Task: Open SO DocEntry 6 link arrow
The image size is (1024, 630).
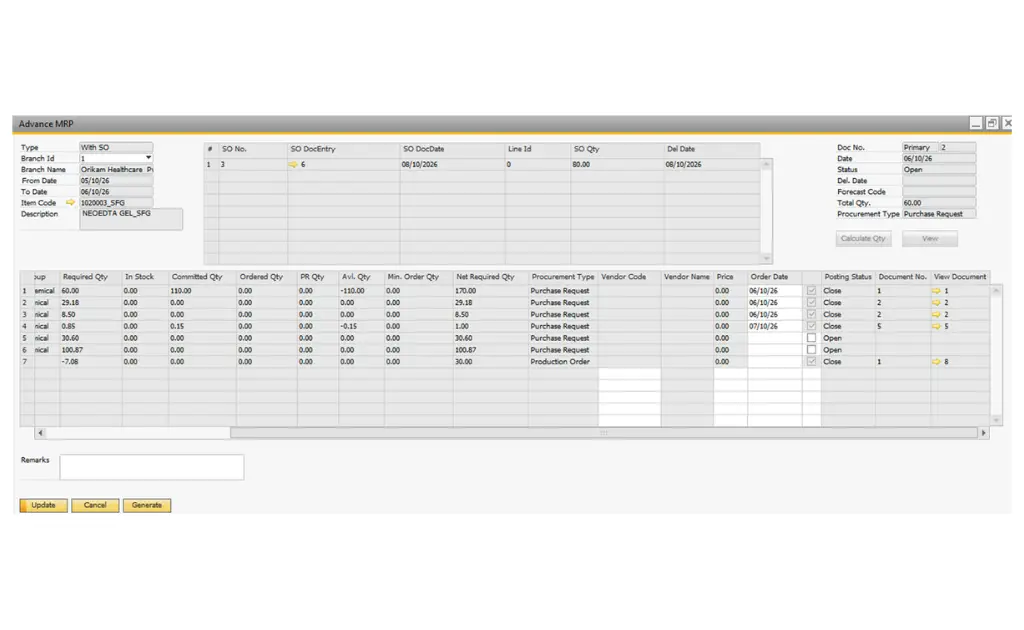Action: (x=293, y=165)
